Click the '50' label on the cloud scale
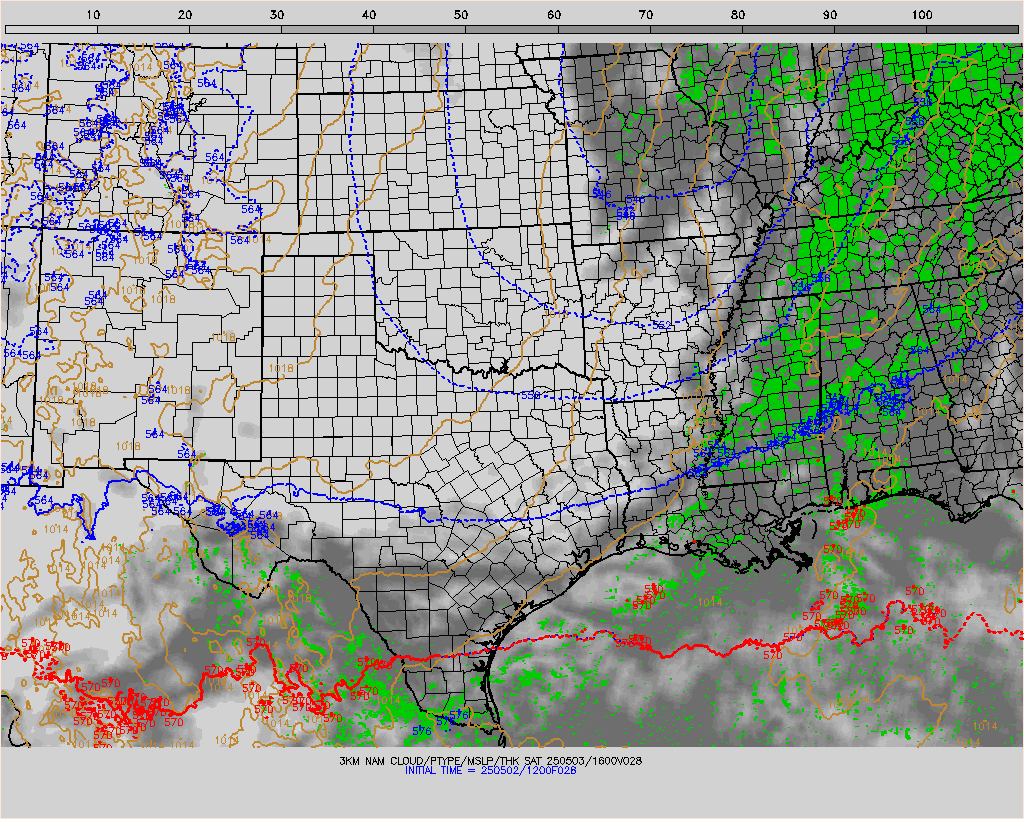The image size is (1024, 819). (x=461, y=15)
